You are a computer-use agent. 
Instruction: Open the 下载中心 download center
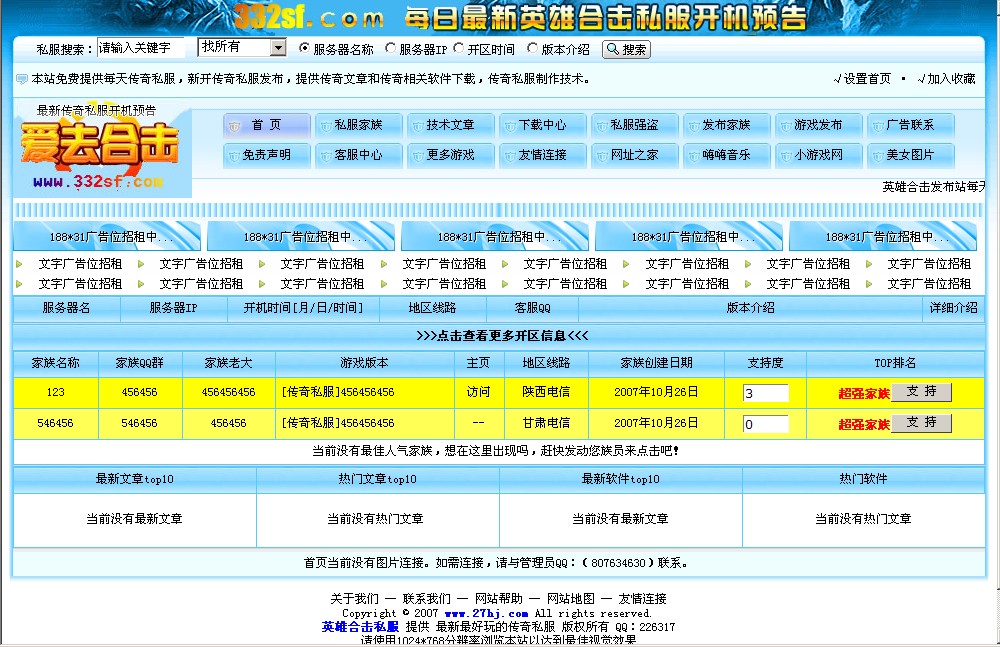(x=542, y=124)
